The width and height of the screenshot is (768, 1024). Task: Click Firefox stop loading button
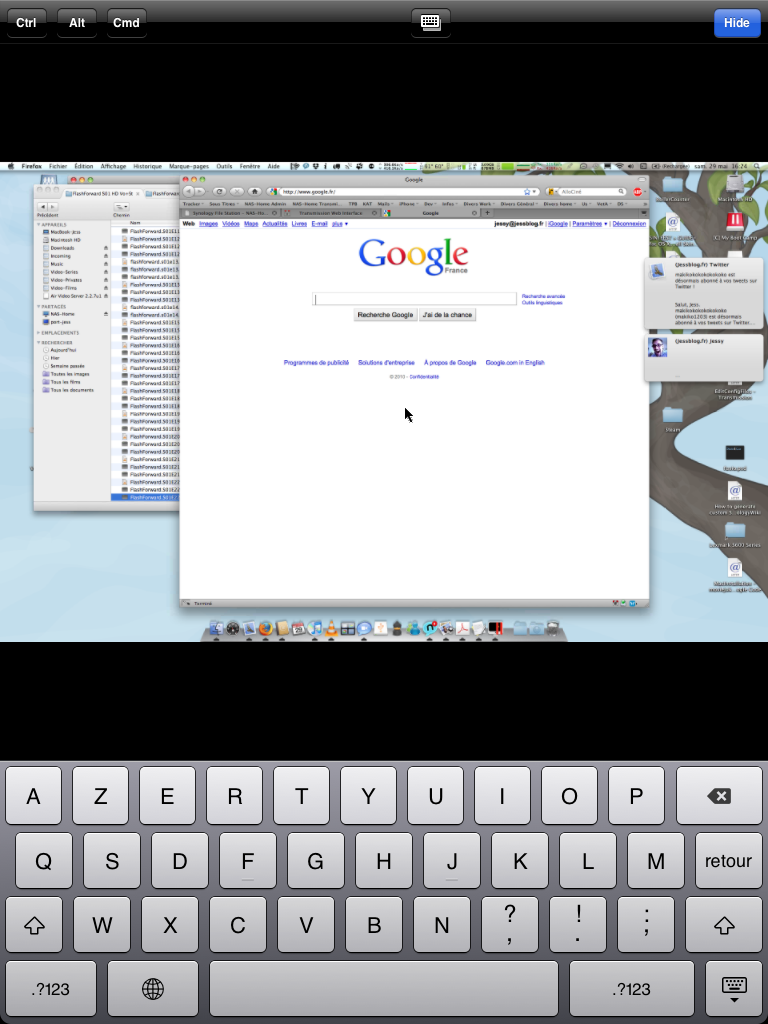pyautogui.click(x=237, y=191)
